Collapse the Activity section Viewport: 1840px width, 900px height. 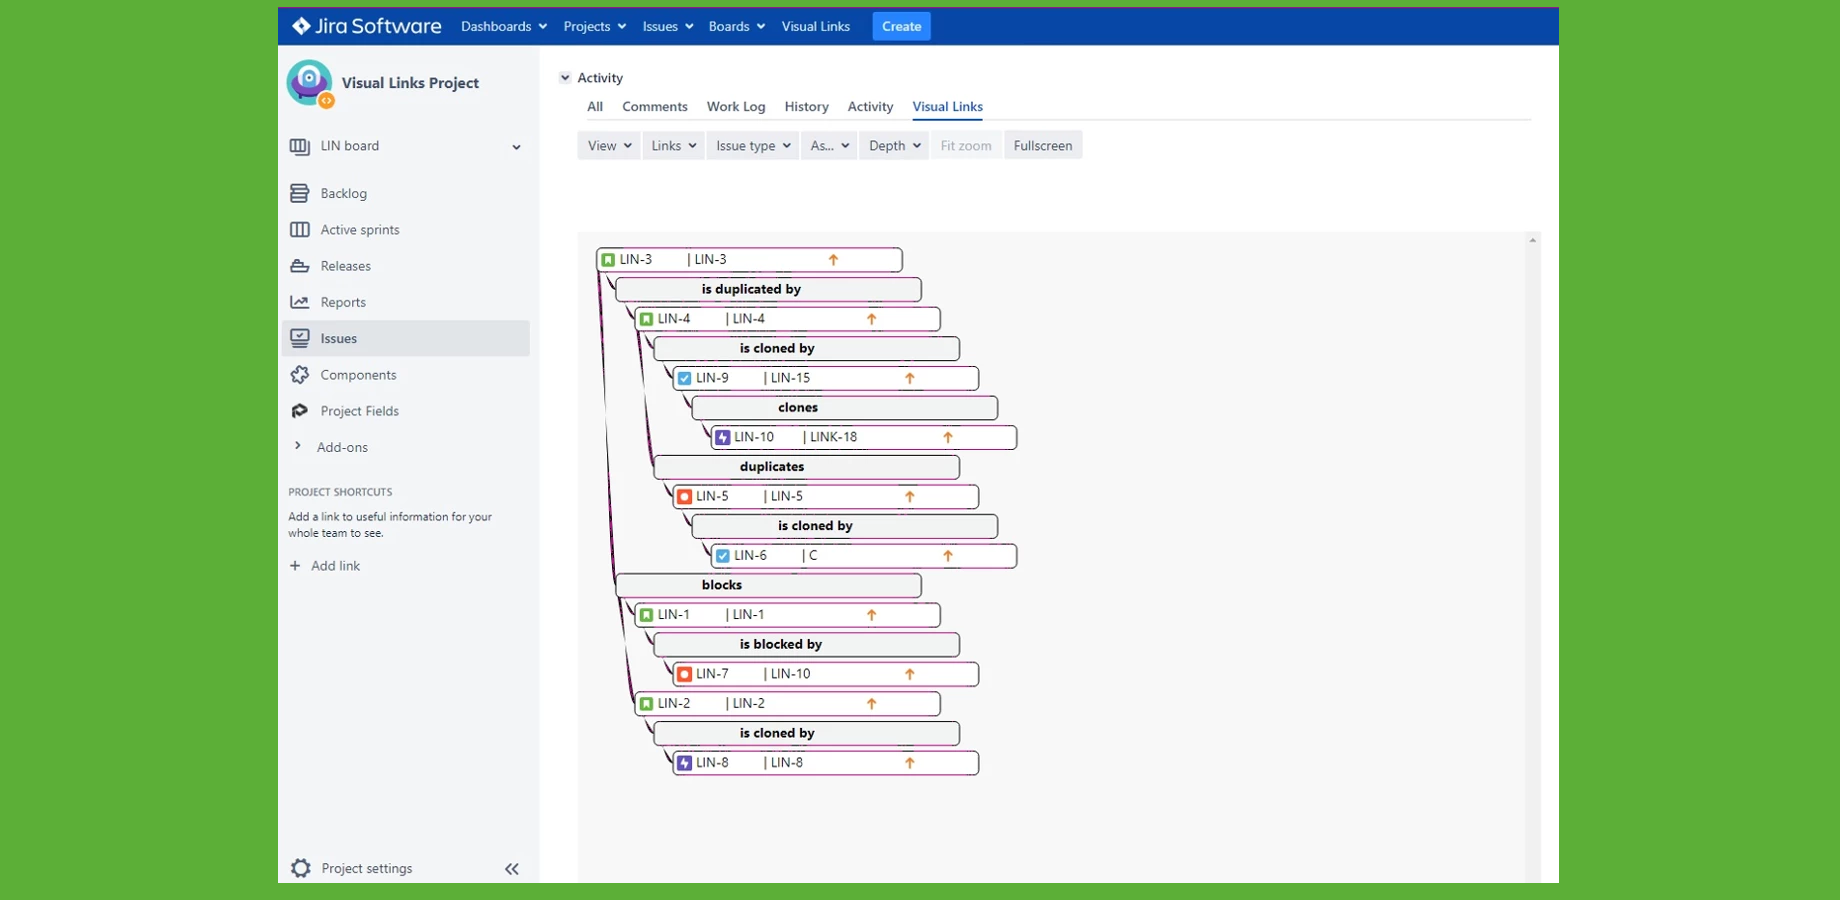[565, 78]
